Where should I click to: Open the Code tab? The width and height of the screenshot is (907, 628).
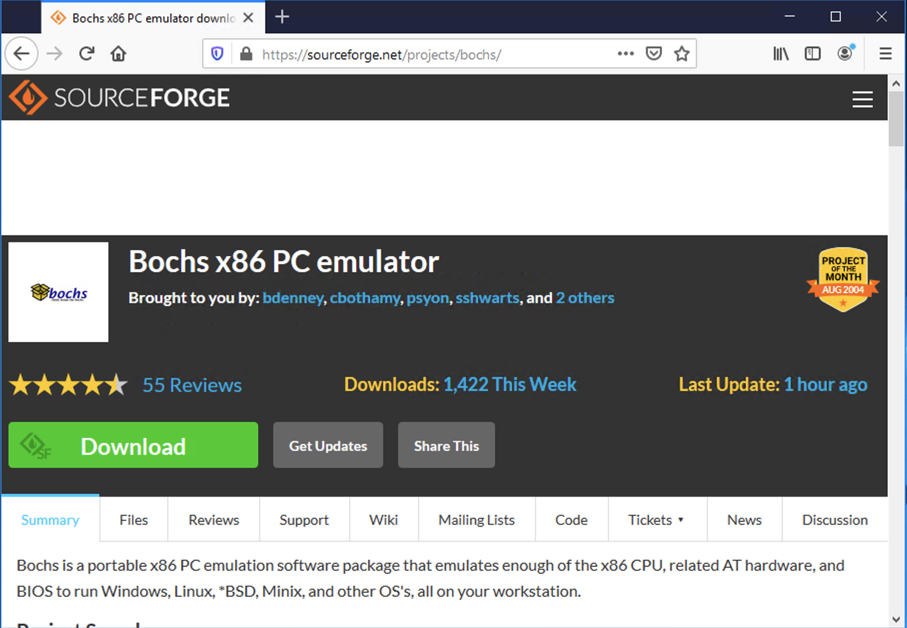click(x=572, y=520)
